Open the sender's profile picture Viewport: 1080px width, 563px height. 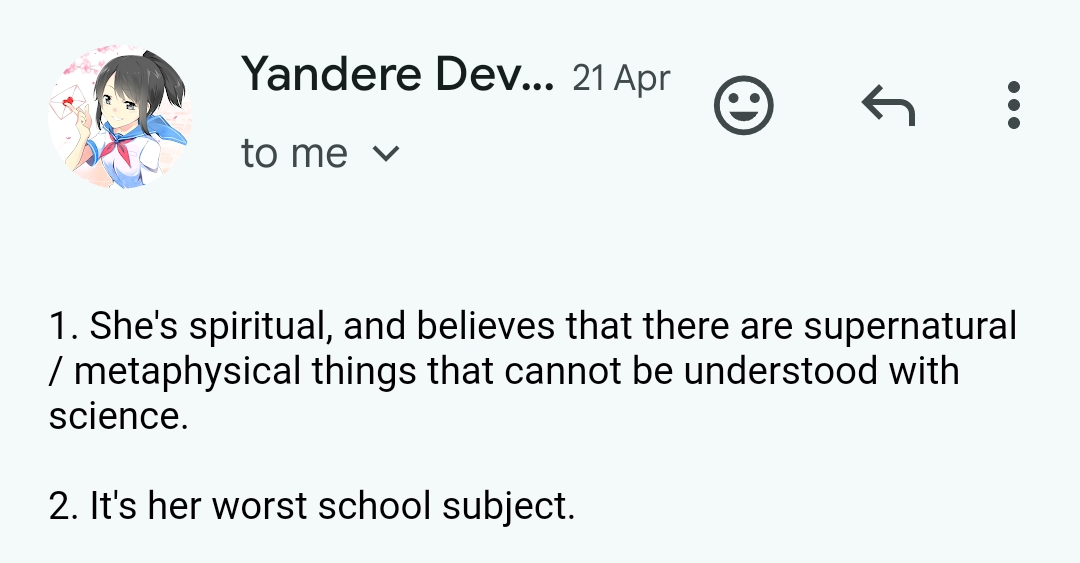coord(120,117)
